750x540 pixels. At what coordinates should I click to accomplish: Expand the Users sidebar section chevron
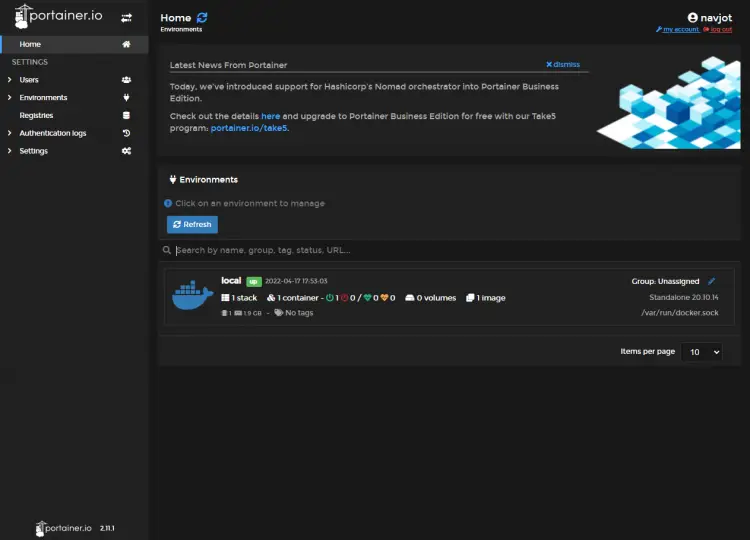coord(9,80)
